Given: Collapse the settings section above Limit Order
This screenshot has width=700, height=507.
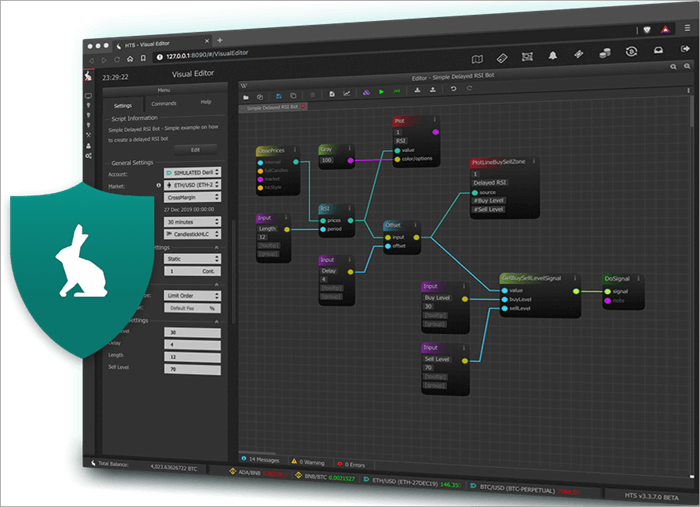Looking at the screenshot, I should [217, 284].
